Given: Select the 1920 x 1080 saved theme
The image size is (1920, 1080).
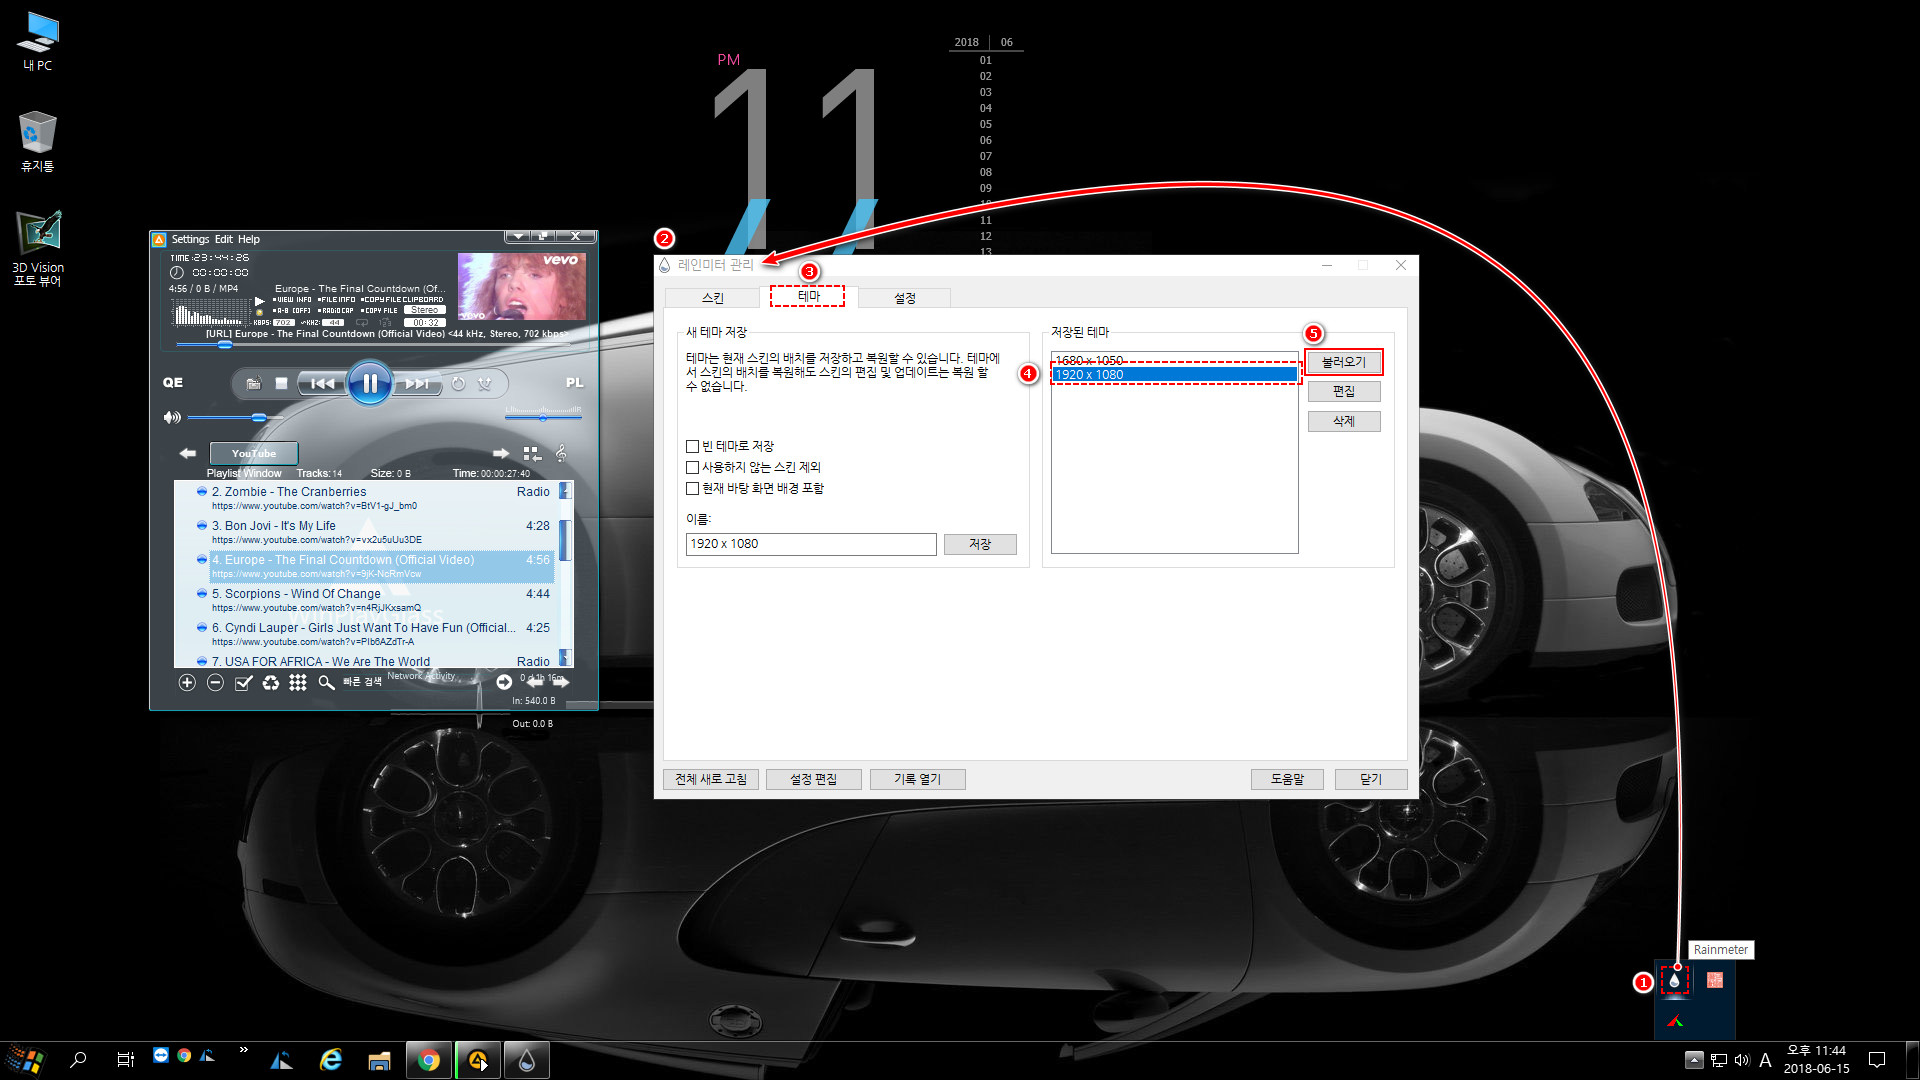Looking at the screenshot, I should (x=1174, y=375).
